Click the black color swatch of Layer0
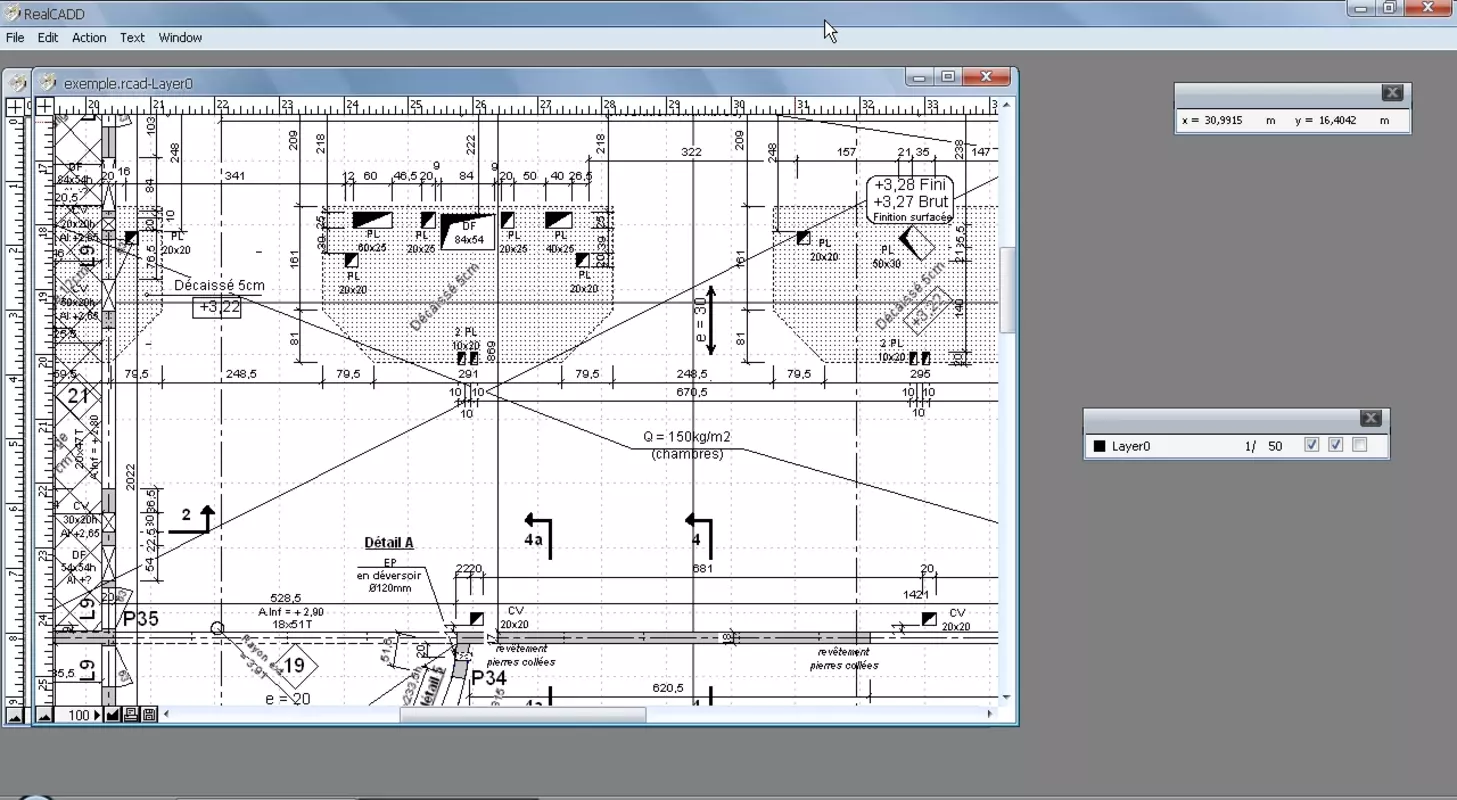The width and height of the screenshot is (1457, 800). click(x=1099, y=446)
